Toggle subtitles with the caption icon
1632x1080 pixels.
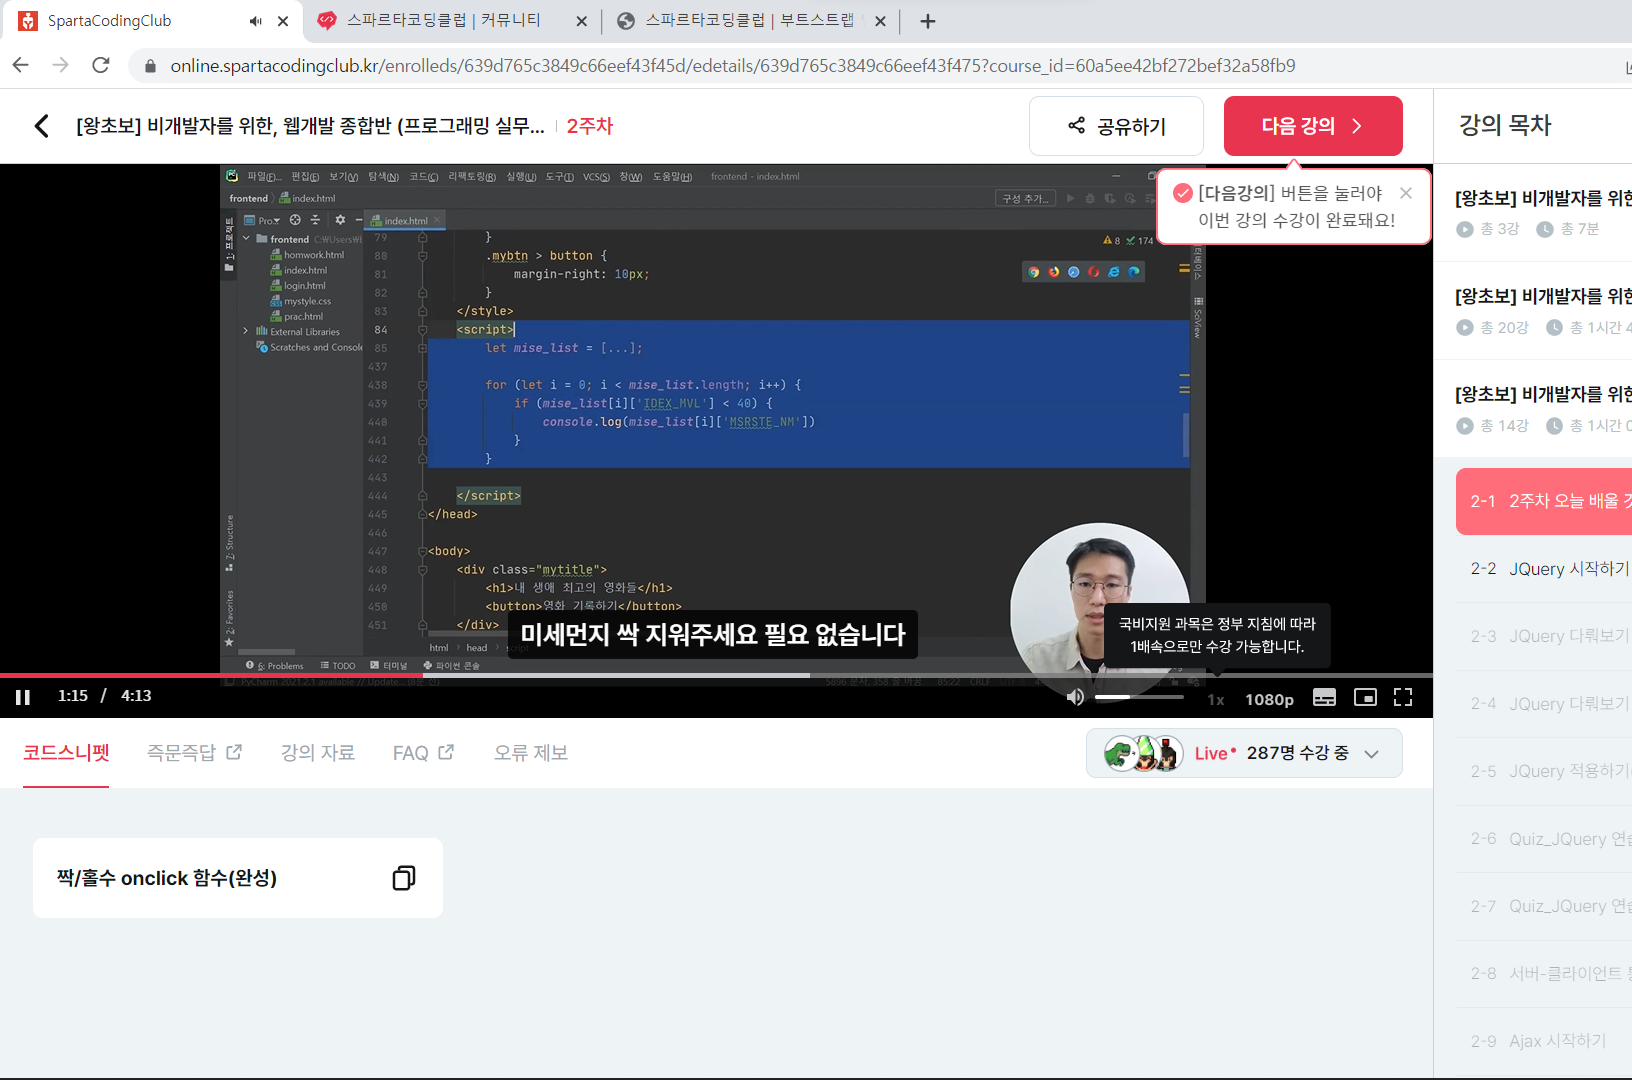point(1324,698)
